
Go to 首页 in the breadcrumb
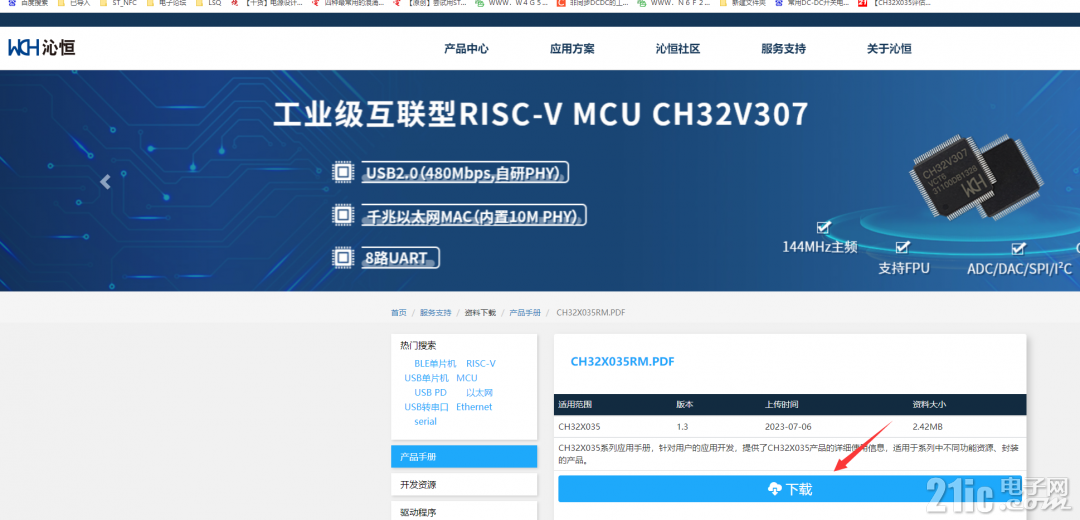pyautogui.click(x=399, y=313)
